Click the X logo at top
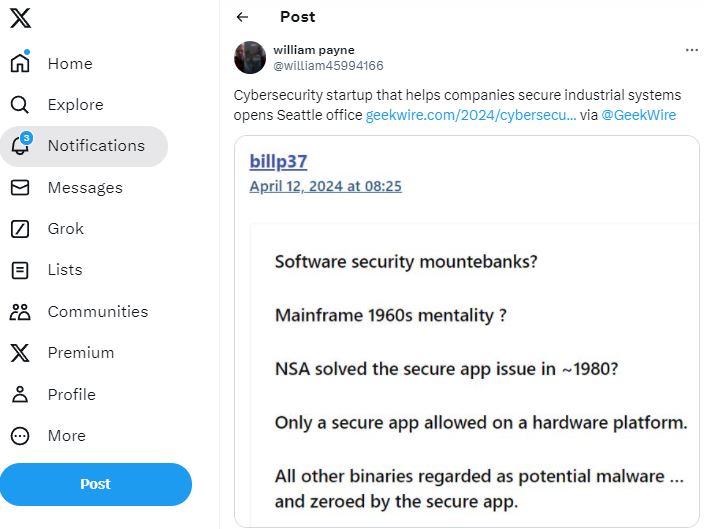This screenshot has height=529, width=704. pos(21,18)
